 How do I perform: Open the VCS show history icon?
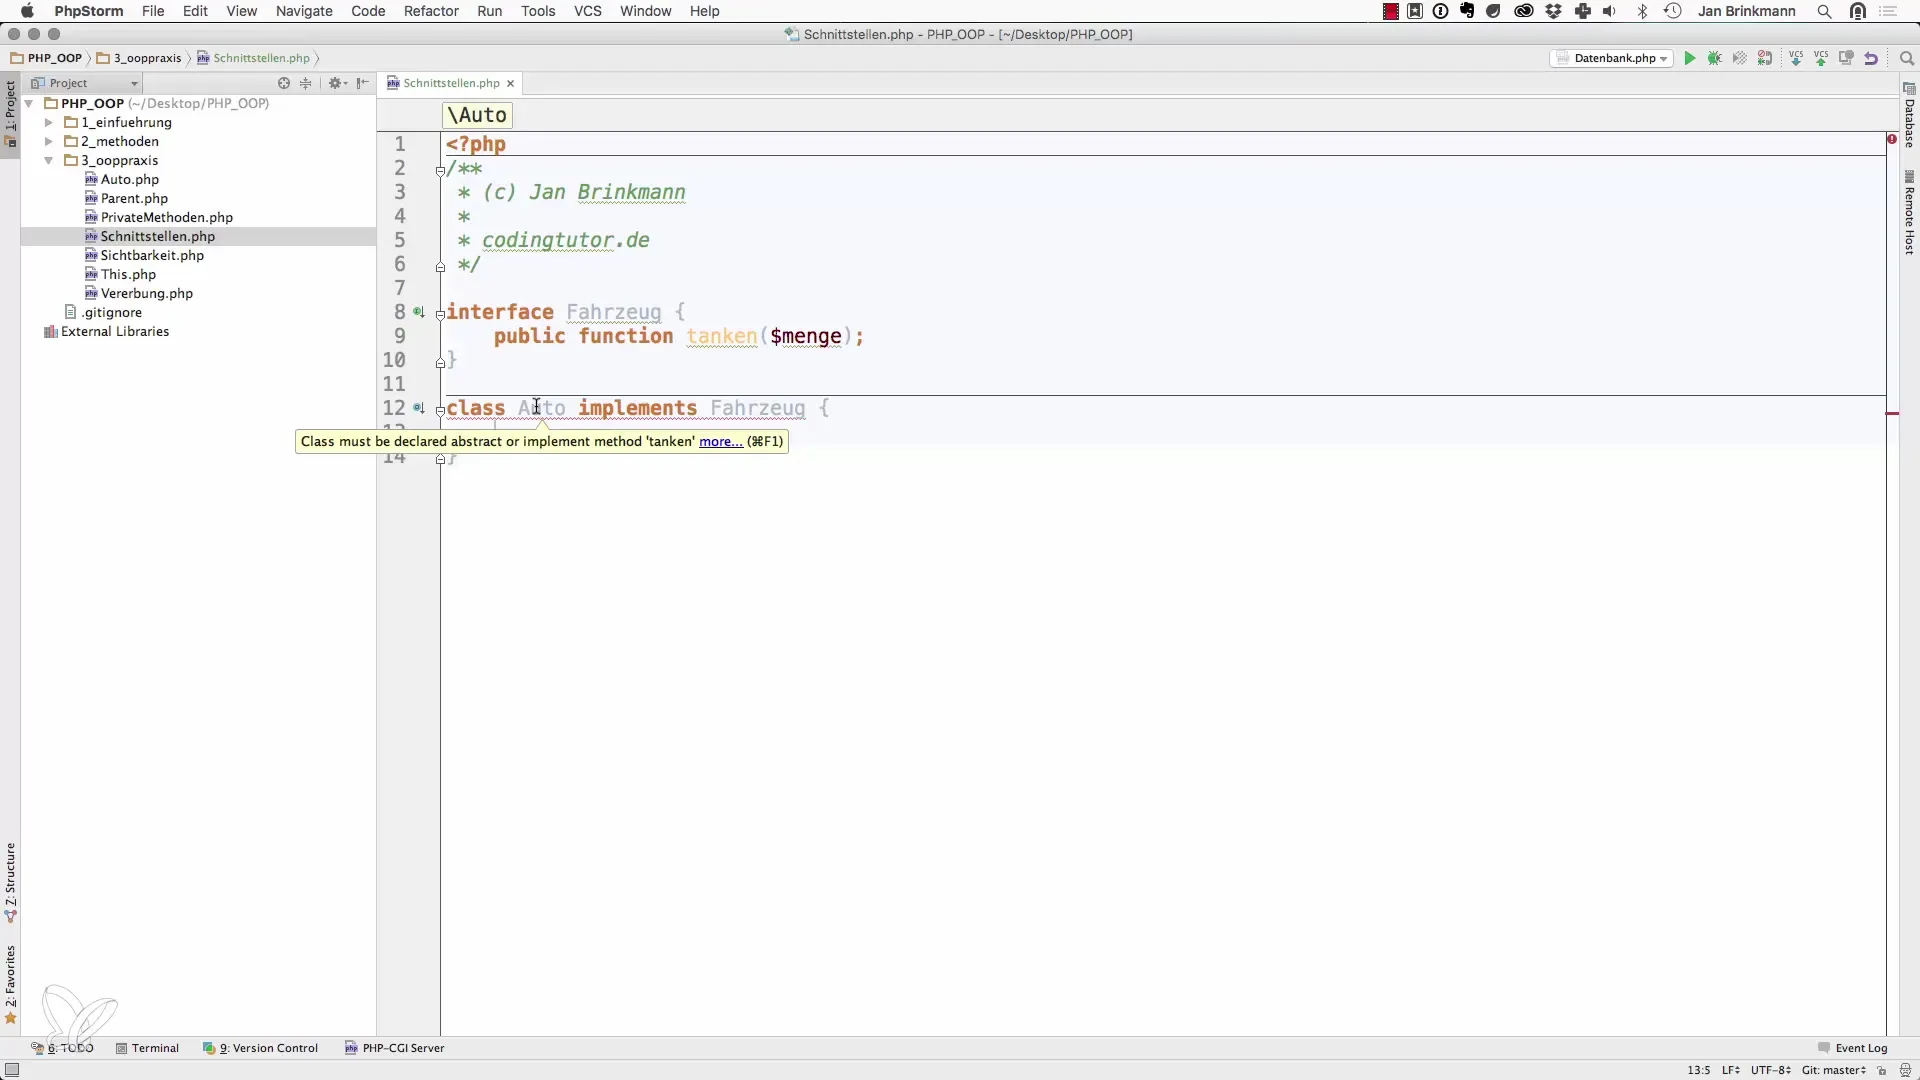[x=1846, y=59]
